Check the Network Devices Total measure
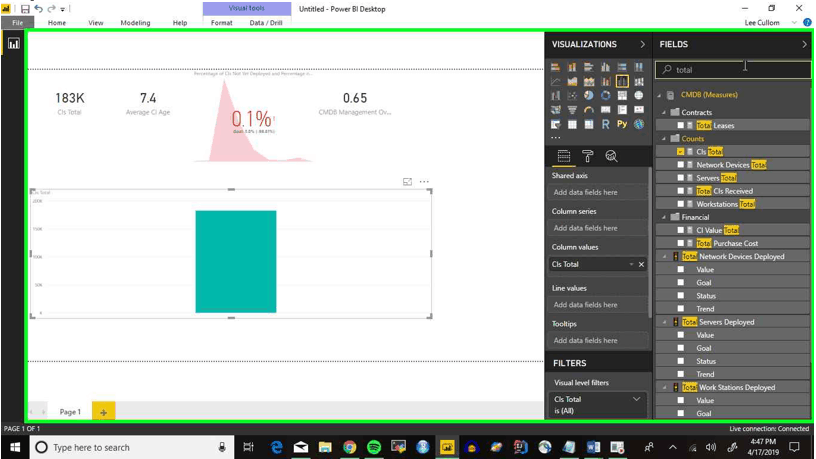816x459 pixels. (680, 164)
